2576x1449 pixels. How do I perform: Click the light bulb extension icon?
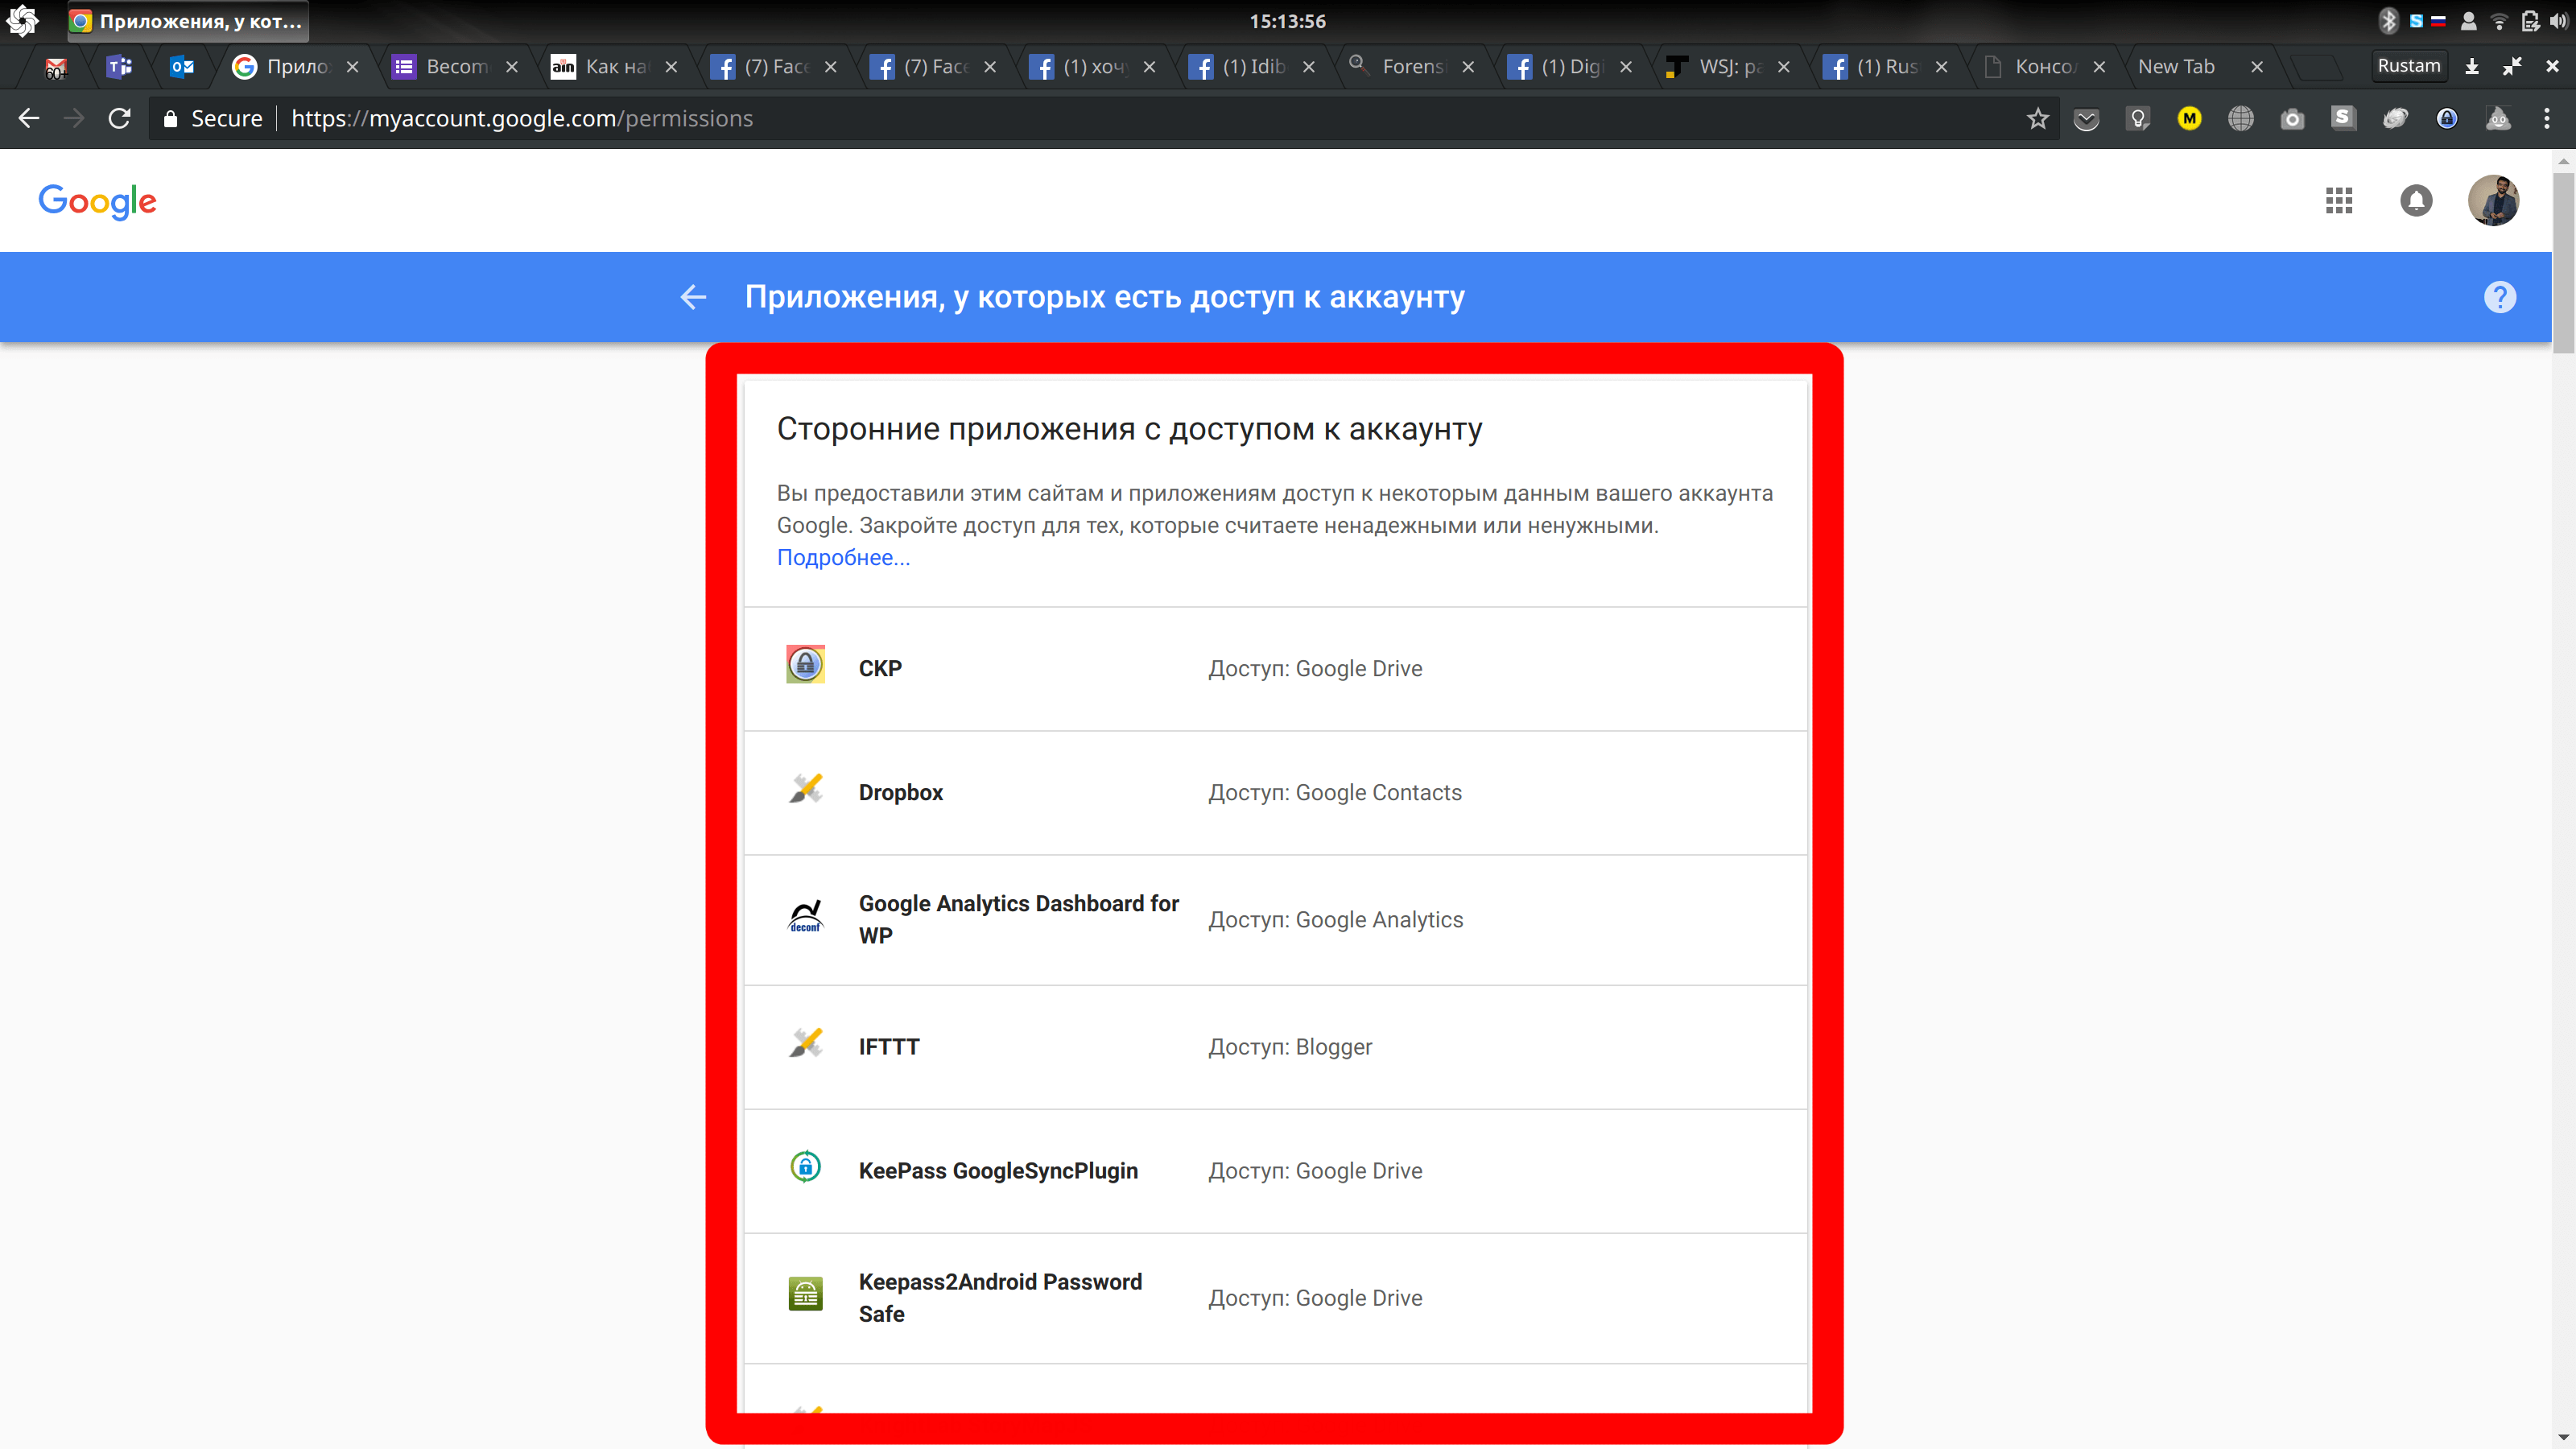(2138, 119)
